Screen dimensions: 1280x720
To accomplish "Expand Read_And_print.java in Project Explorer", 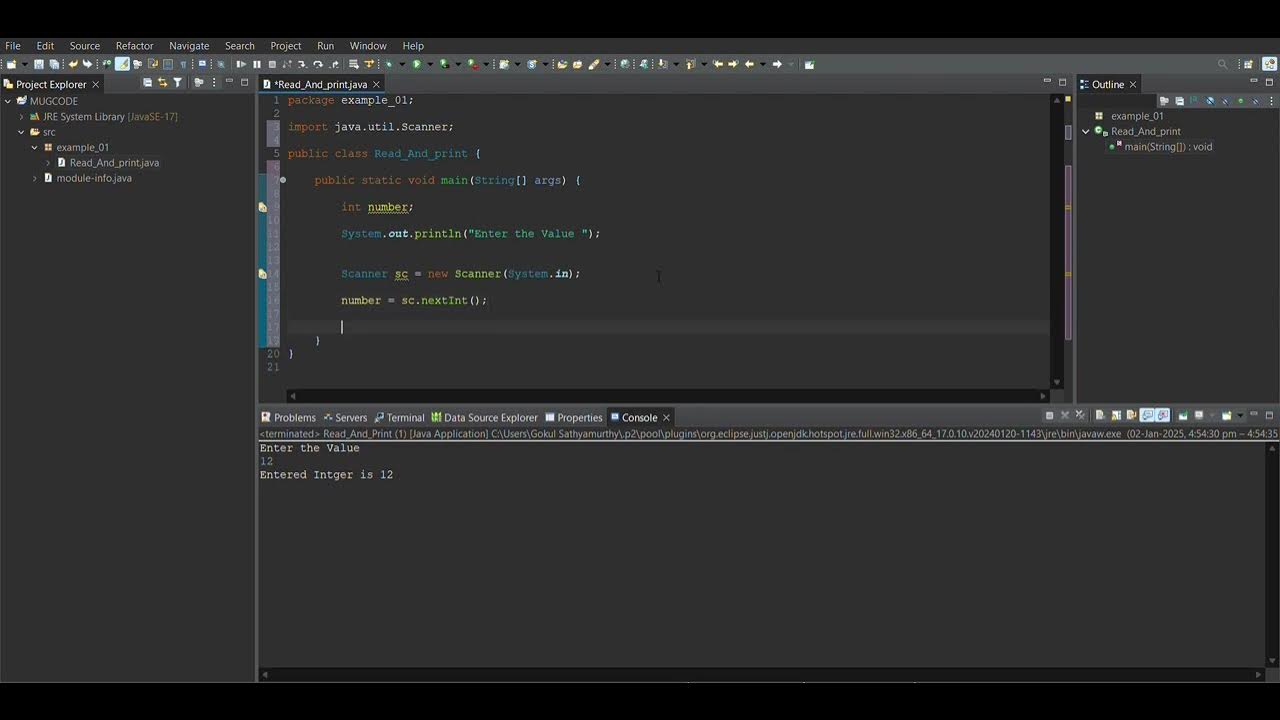I will 48,163.
